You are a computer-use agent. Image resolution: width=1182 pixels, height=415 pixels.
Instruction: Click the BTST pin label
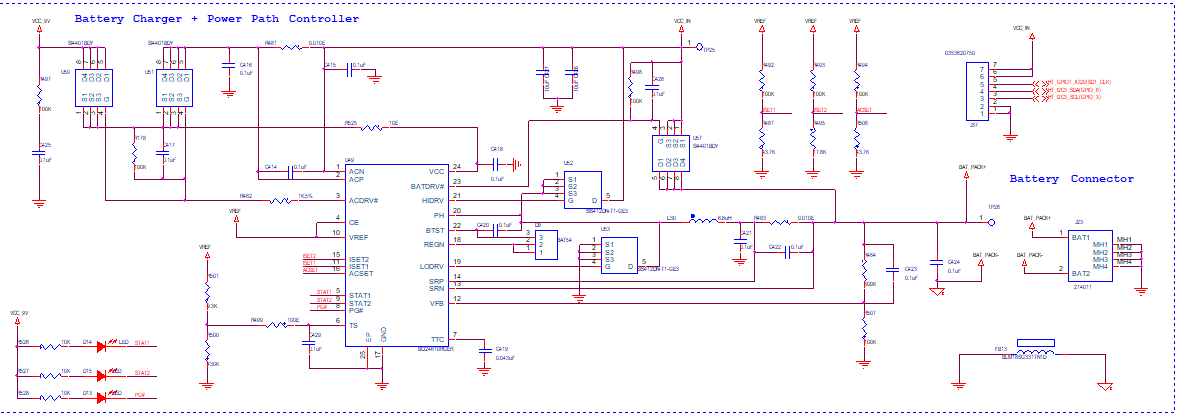pos(435,229)
